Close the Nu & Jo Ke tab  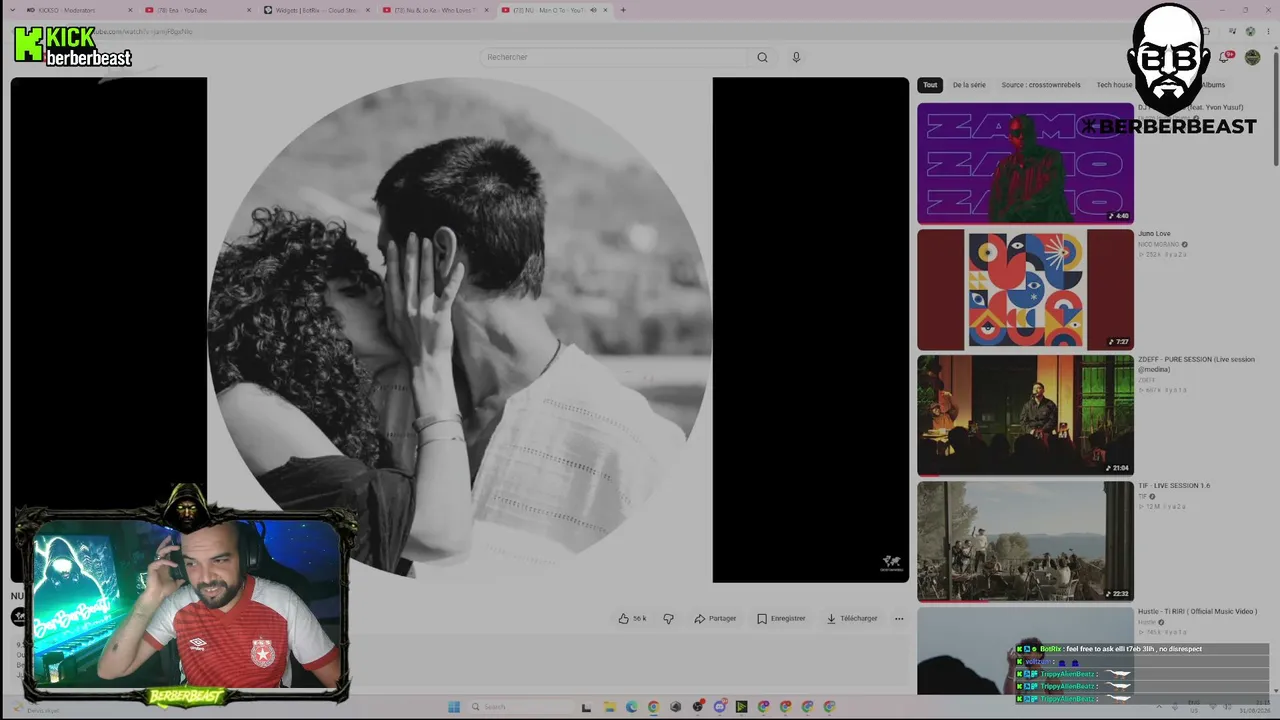tap(486, 10)
